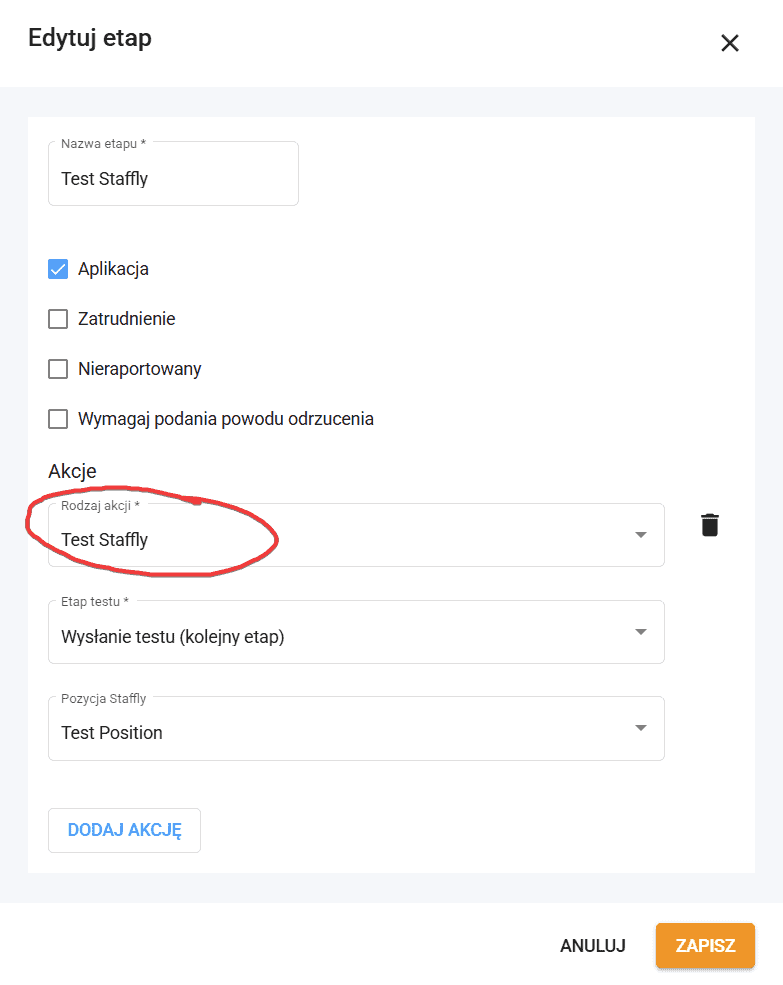The image size is (783, 985).
Task: Expand the Wysłanie testu (kolejny etap) selection
Action: pyautogui.click(x=340, y=636)
